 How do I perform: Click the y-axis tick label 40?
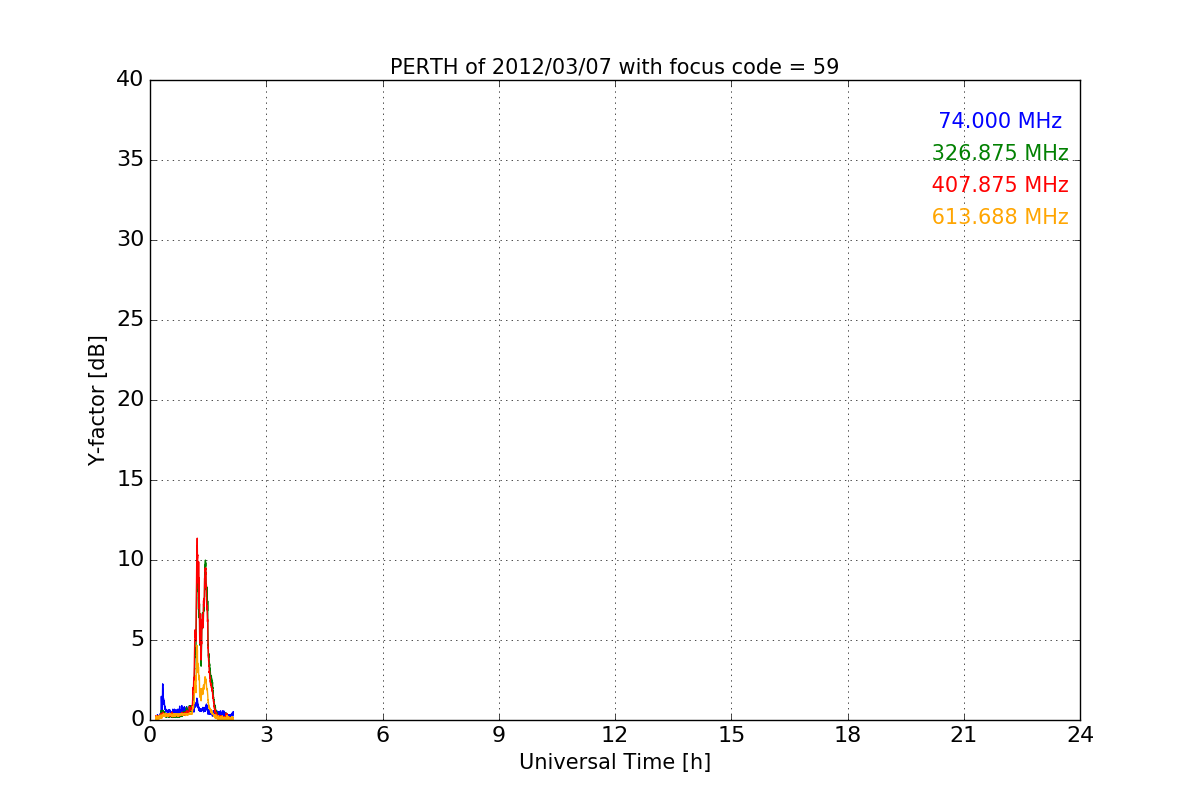130,80
